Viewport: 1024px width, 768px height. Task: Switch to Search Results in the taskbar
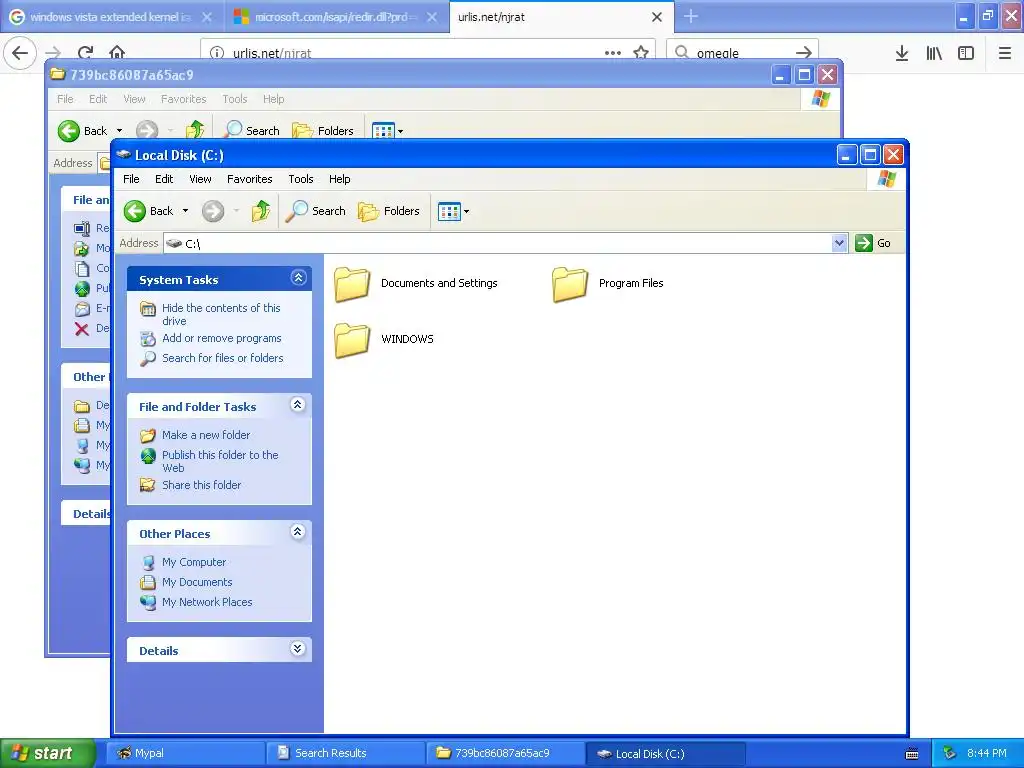point(345,754)
